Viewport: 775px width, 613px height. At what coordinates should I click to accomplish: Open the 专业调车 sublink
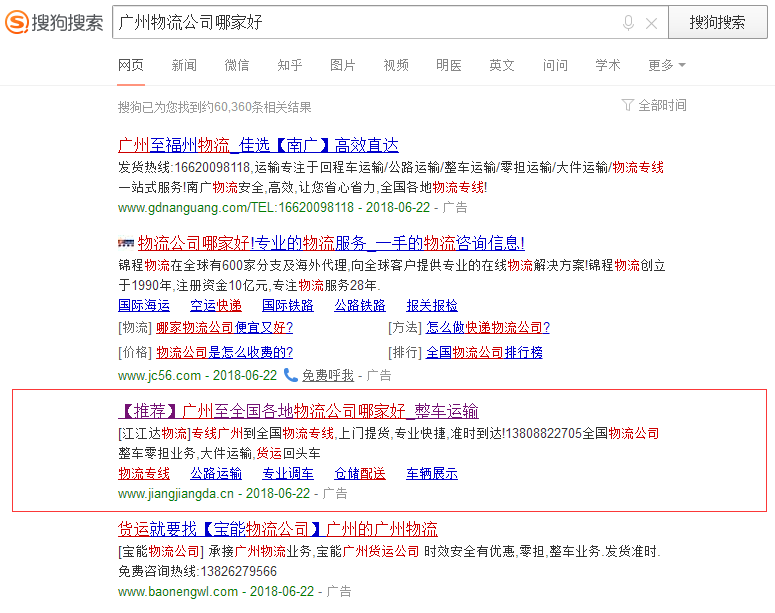click(x=288, y=474)
